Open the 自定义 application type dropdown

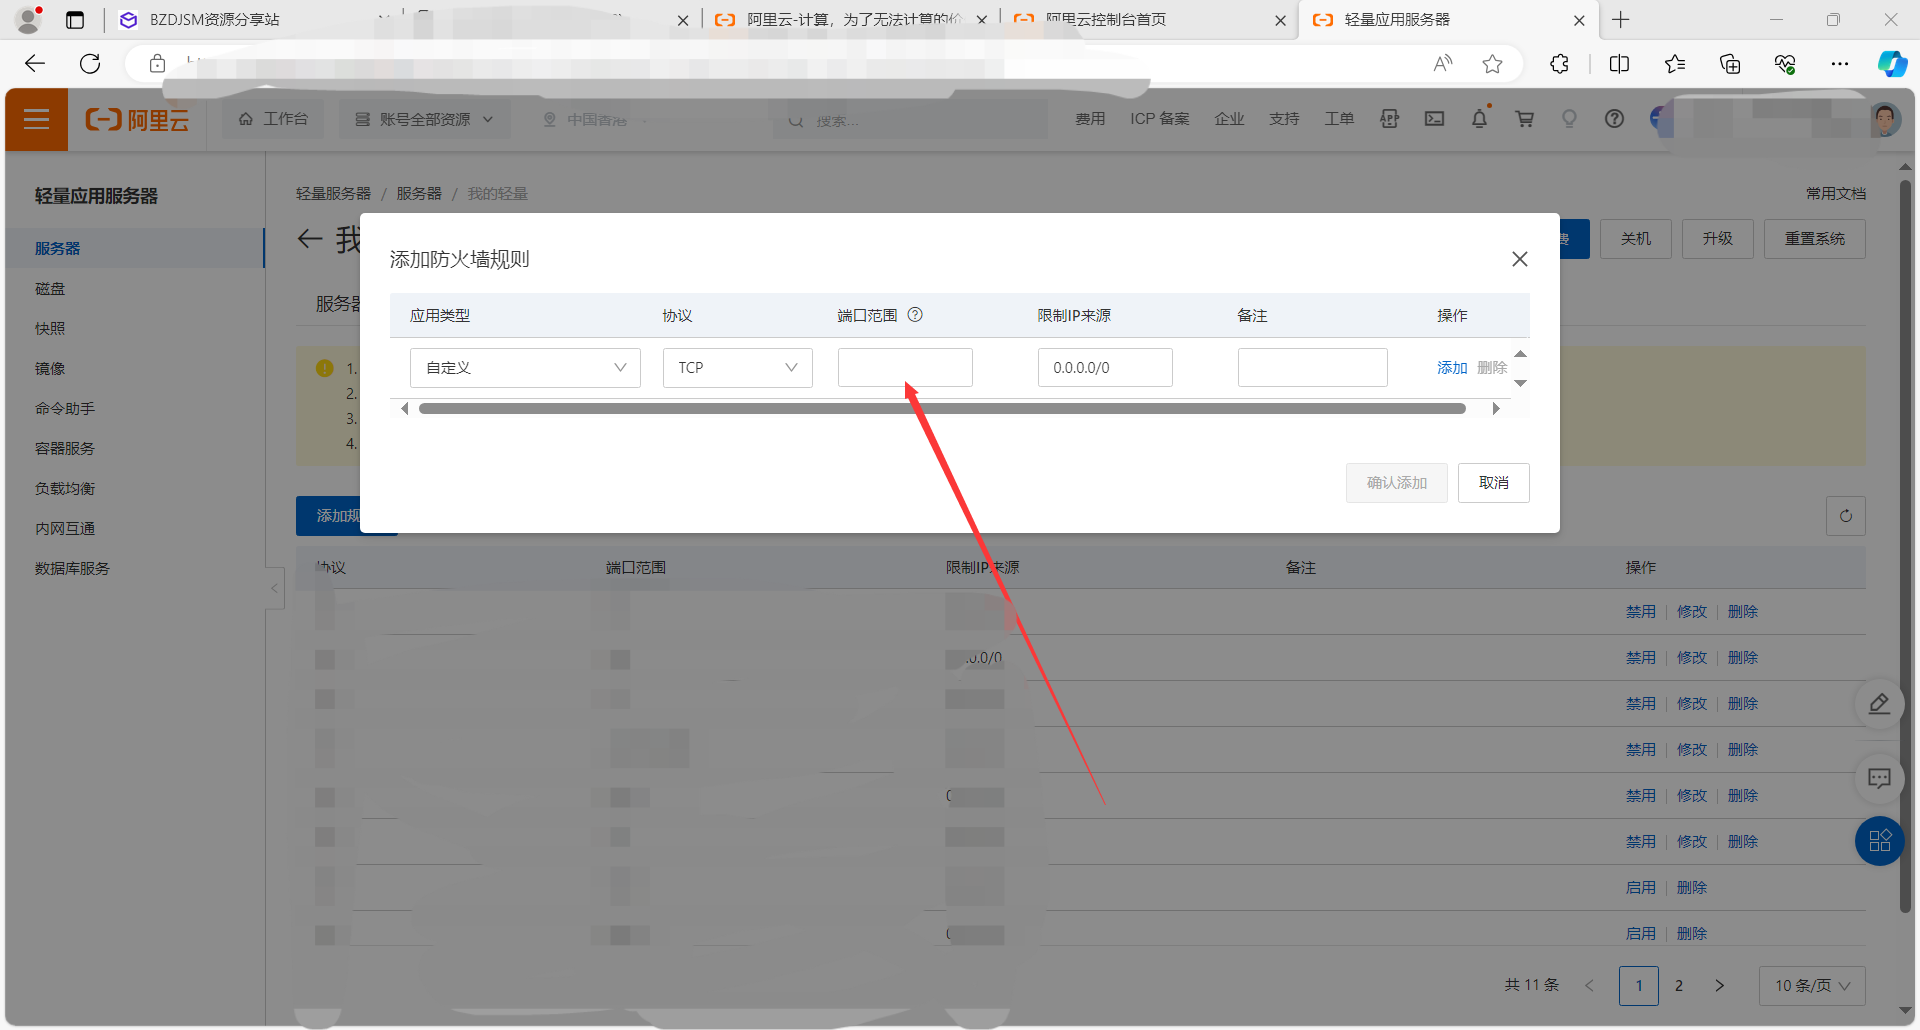pos(525,368)
